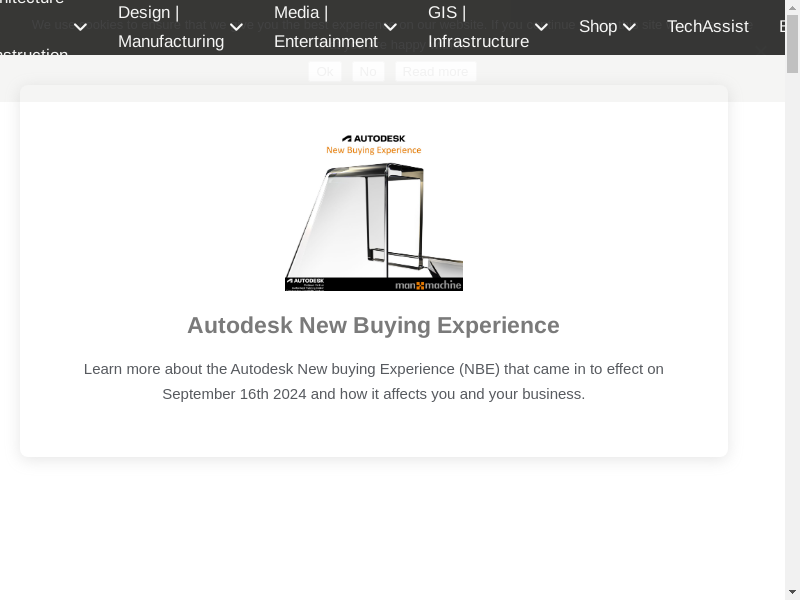The image size is (800, 600).
Task: Click the NBE description paragraph text
Action: pos(373,381)
